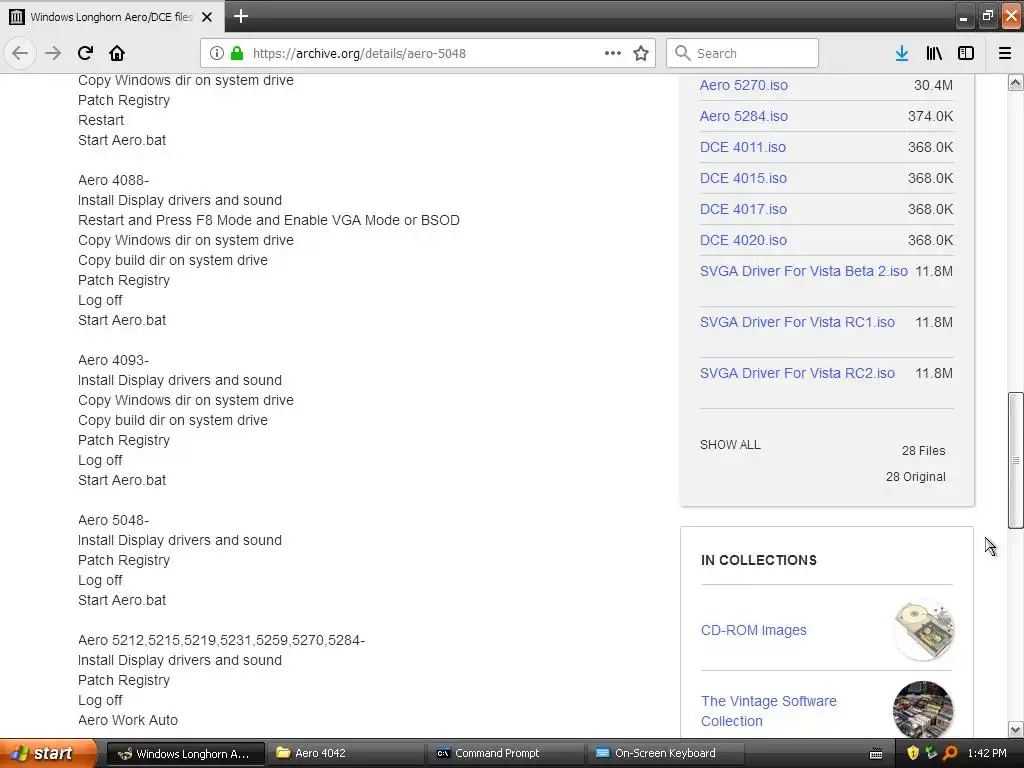Screen dimensions: 1024x768
Task: Click the keyboard icon in system tray
Action: pos(876,754)
